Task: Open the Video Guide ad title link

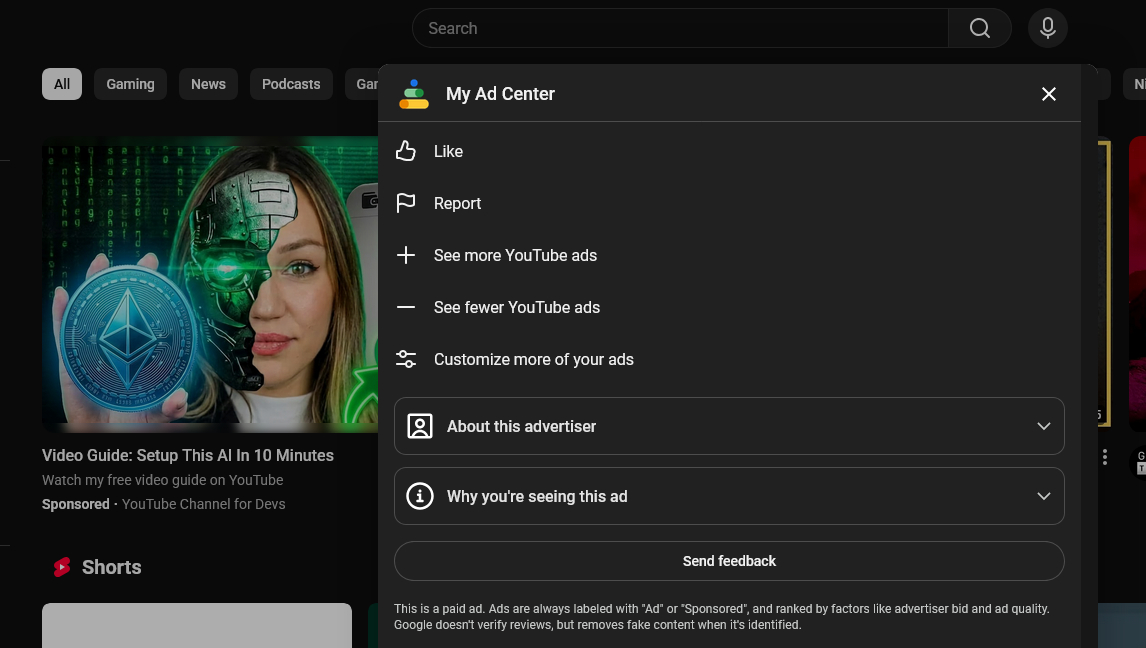Action: [x=188, y=455]
